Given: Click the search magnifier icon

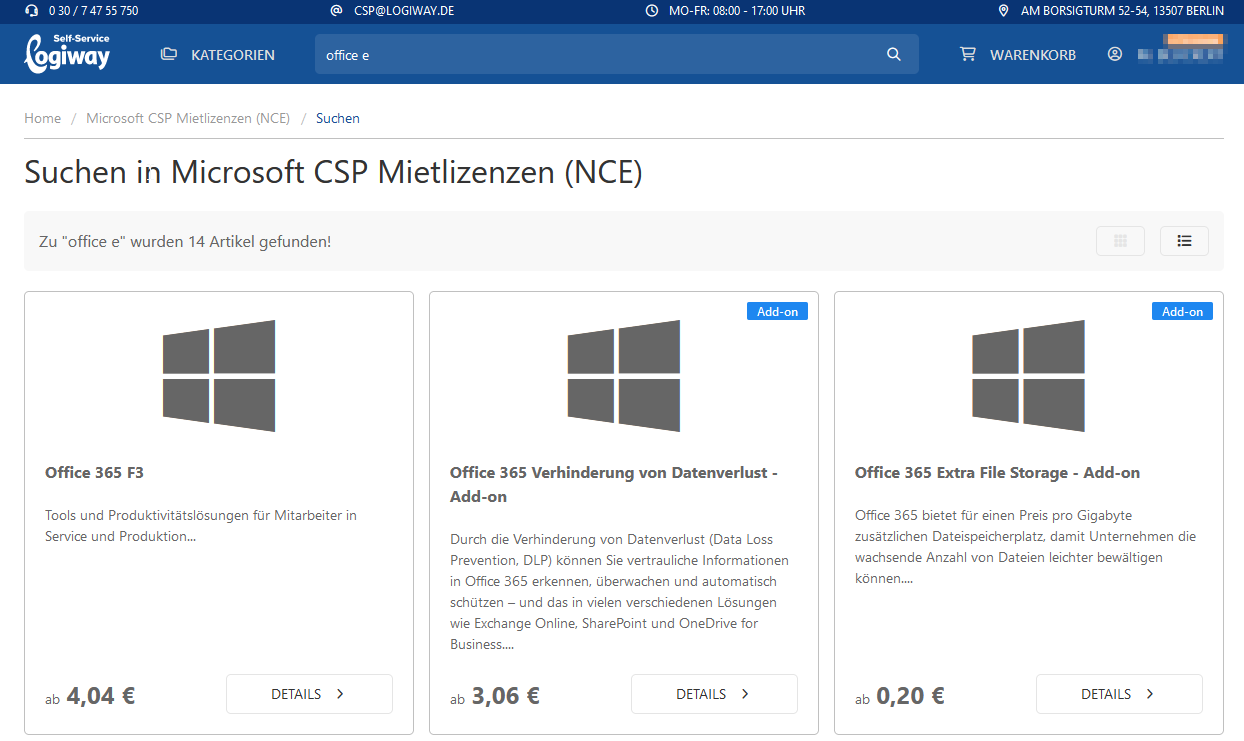Looking at the screenshot, I should [x=894, y=55].
